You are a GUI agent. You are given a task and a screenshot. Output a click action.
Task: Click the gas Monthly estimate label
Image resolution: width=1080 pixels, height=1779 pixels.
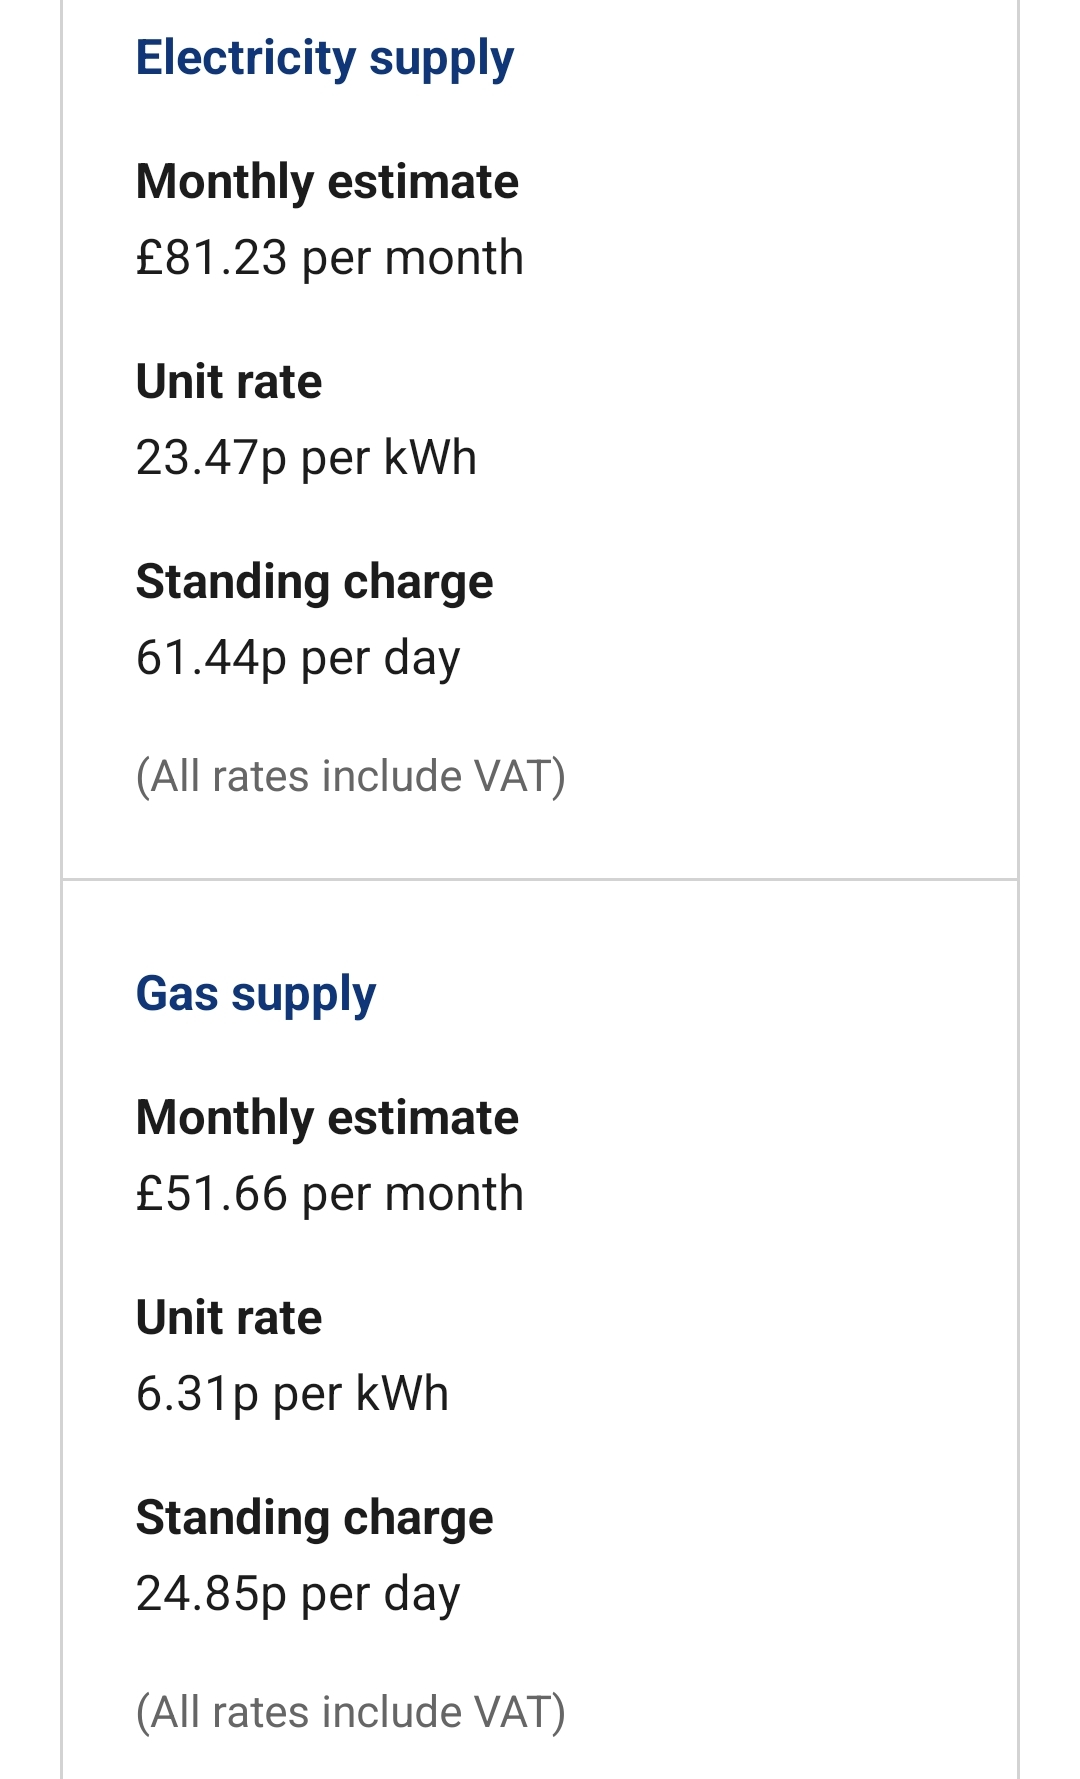[327, 1118]
